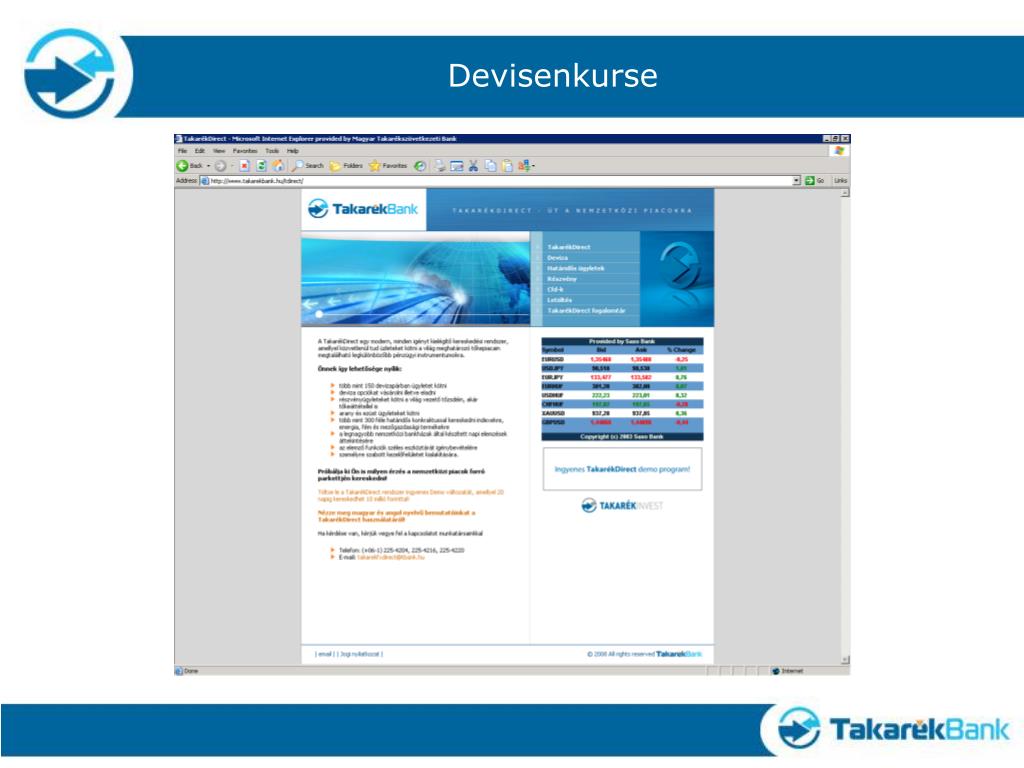
Task: Open the Favorites menu
Action: [245, 151]
